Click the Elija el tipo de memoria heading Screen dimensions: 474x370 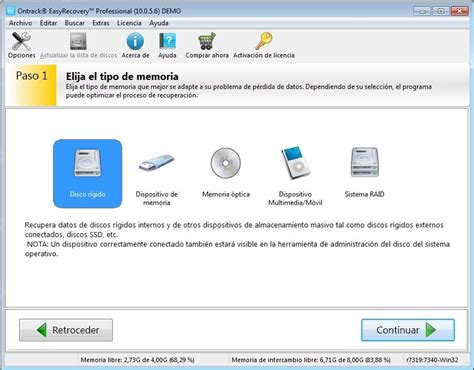click(122, 76)
